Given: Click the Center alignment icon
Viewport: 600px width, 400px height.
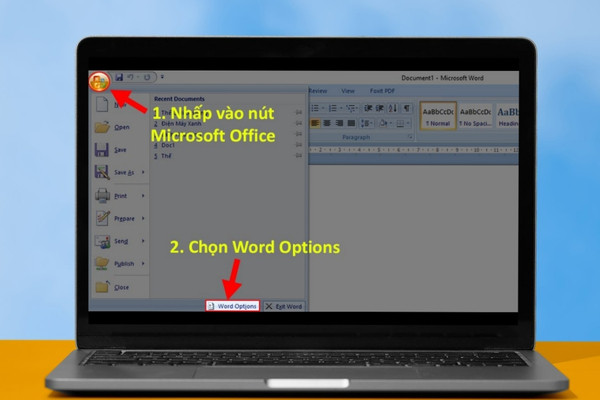Looking at the screenshot, I should (327, 123).
